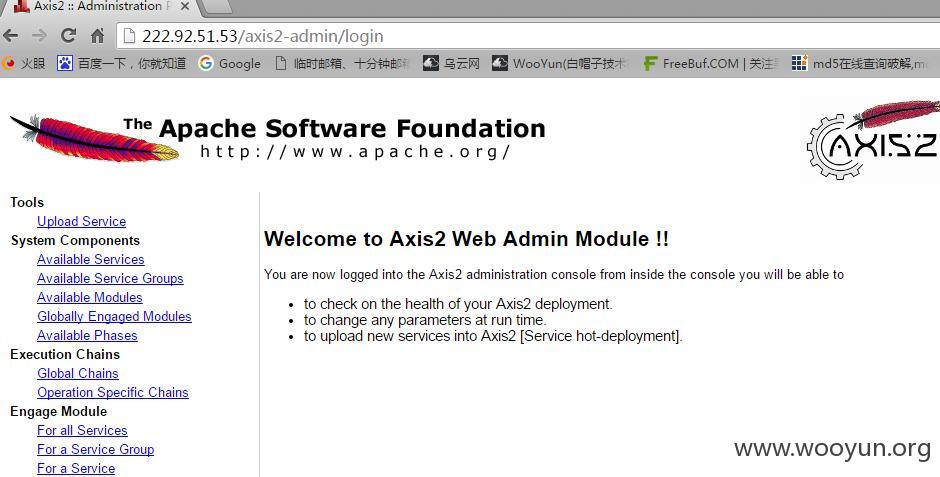
Task: Open the Google bookmark
Action: (230, 63)
